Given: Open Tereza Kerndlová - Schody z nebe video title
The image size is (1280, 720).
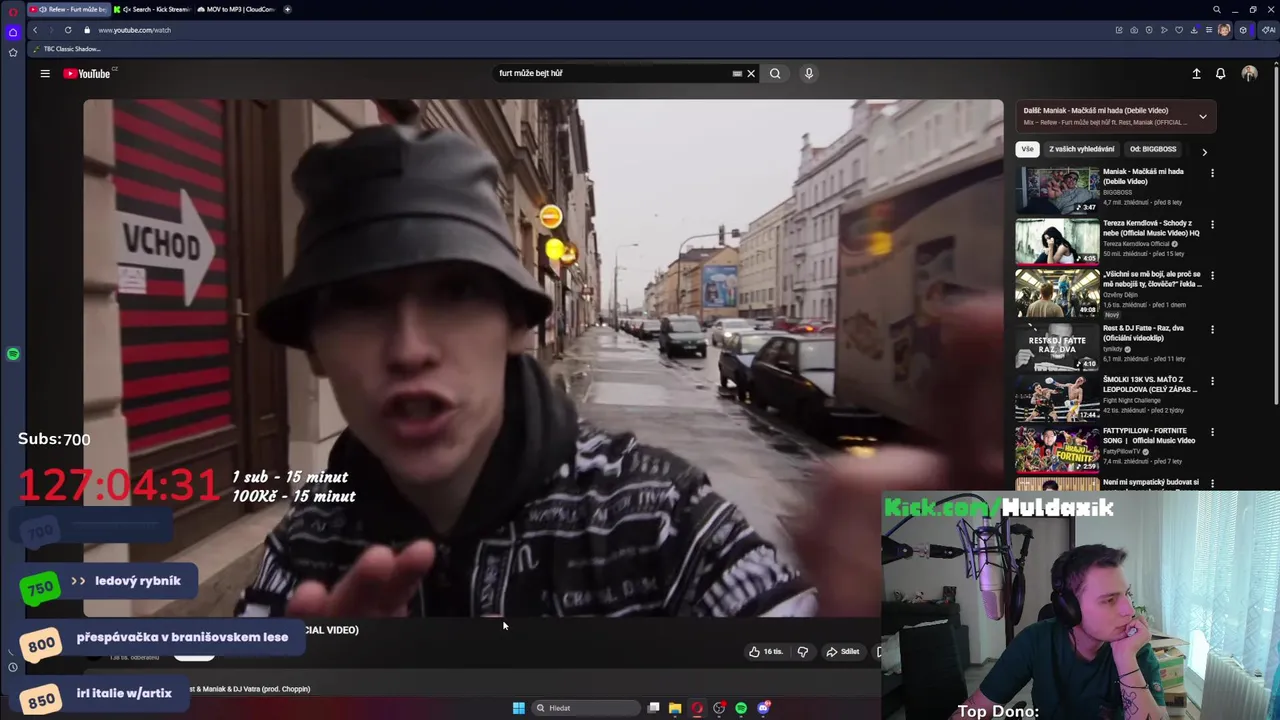Looking at the screenshot, I should pyautogui.click(x=1151, y=228).
